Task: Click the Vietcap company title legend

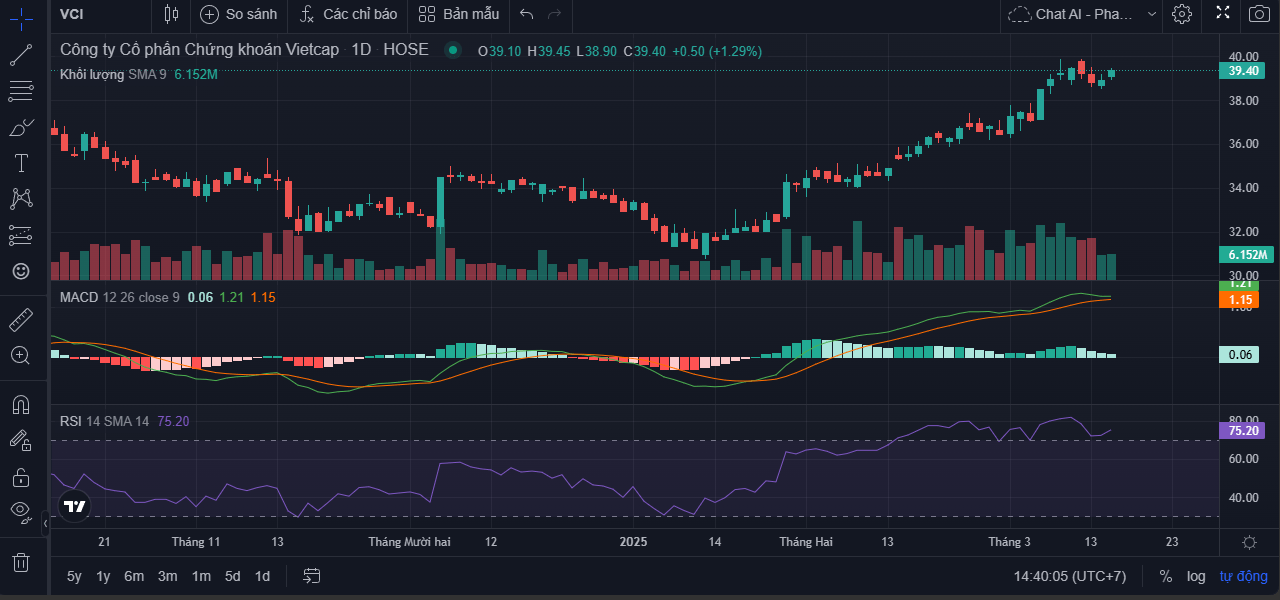Action: click(201, 49)
